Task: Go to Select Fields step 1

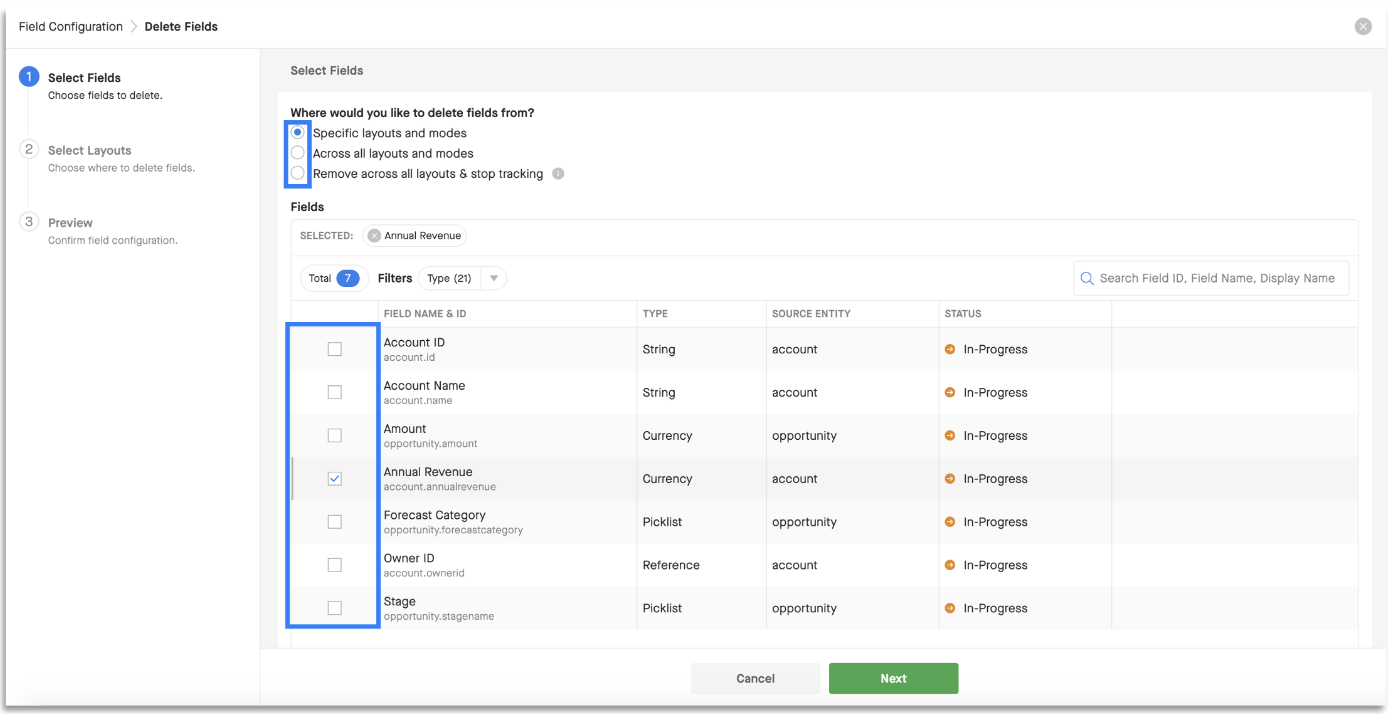Action: click(84, 78)
